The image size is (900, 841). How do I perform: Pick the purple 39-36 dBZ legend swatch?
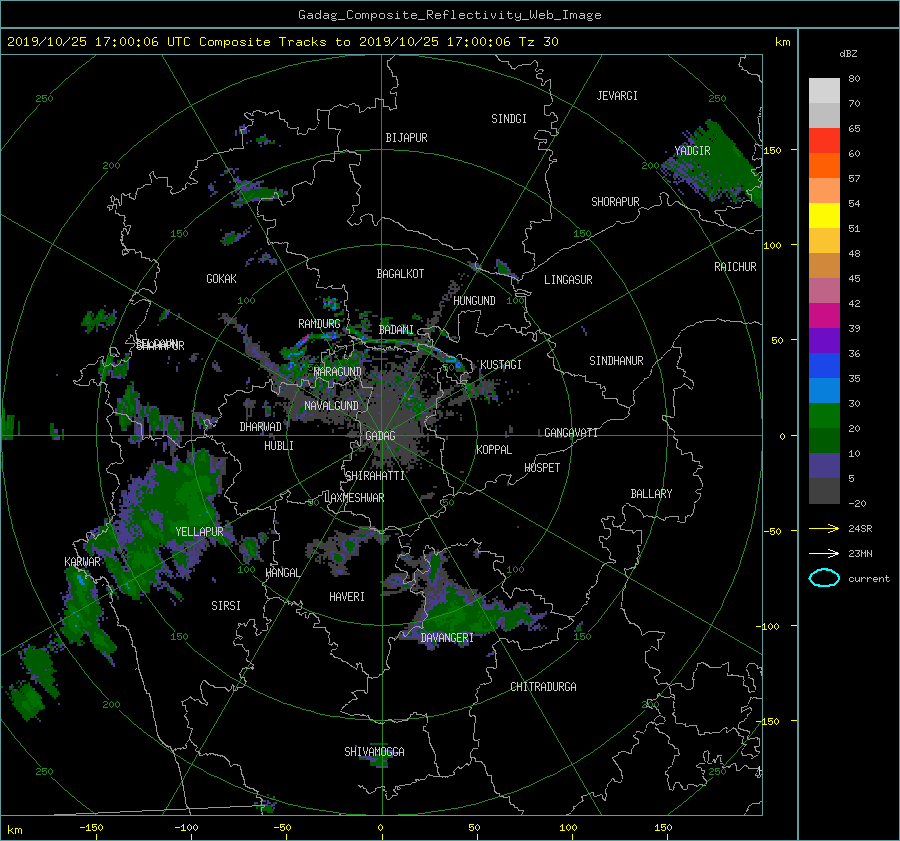(824, 340)
